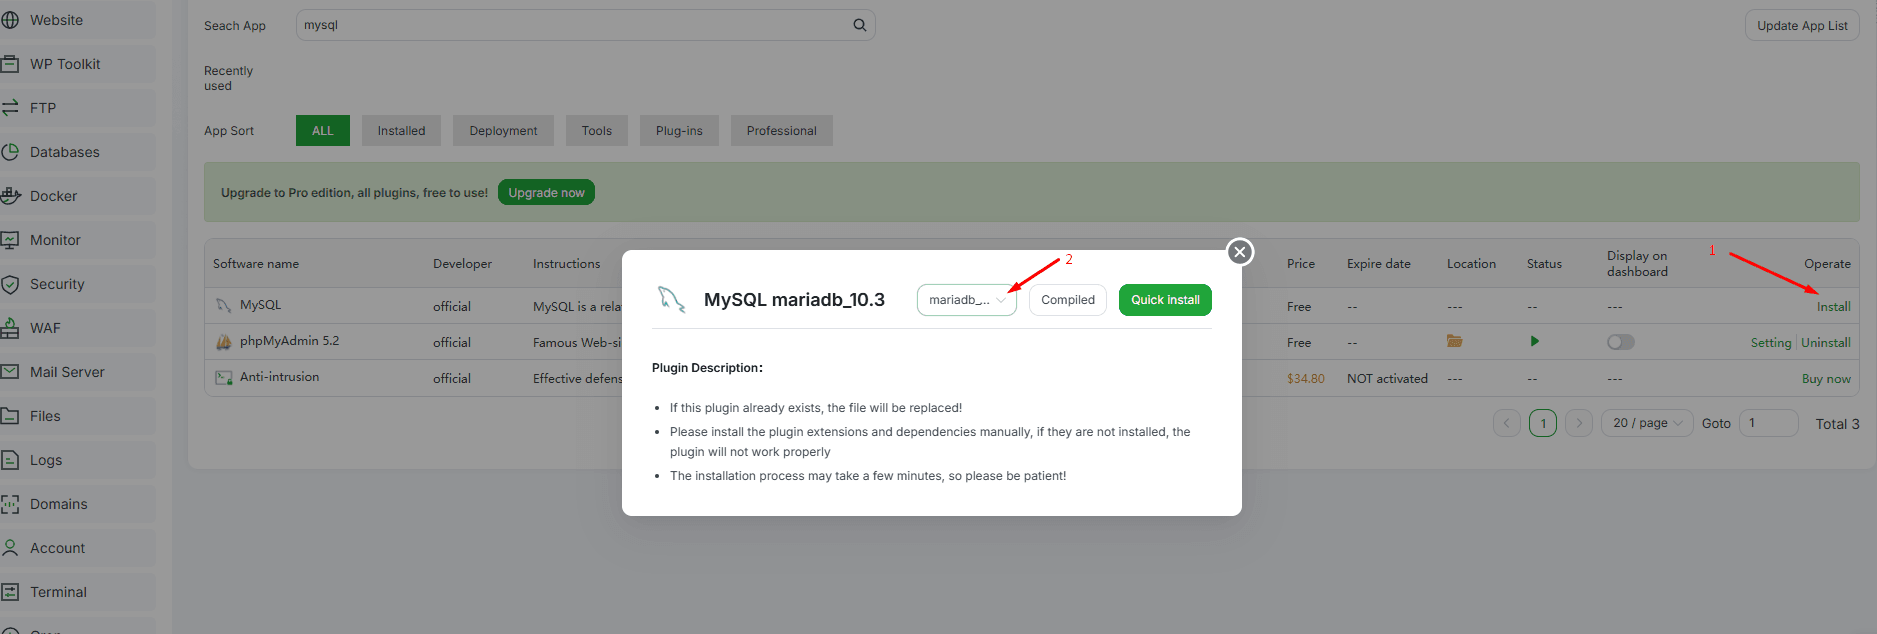Close the MySQL install dialog
Image resolution: width=1877 pixels, height=634 pixels.
(1240, 252)
